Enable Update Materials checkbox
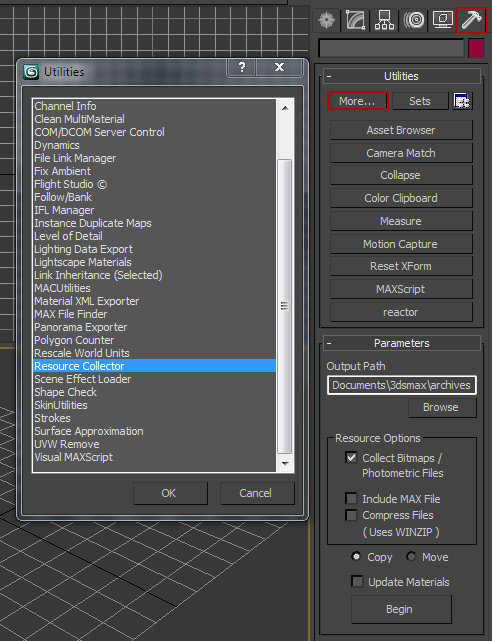492x641 pixels. tap(357, 581)
